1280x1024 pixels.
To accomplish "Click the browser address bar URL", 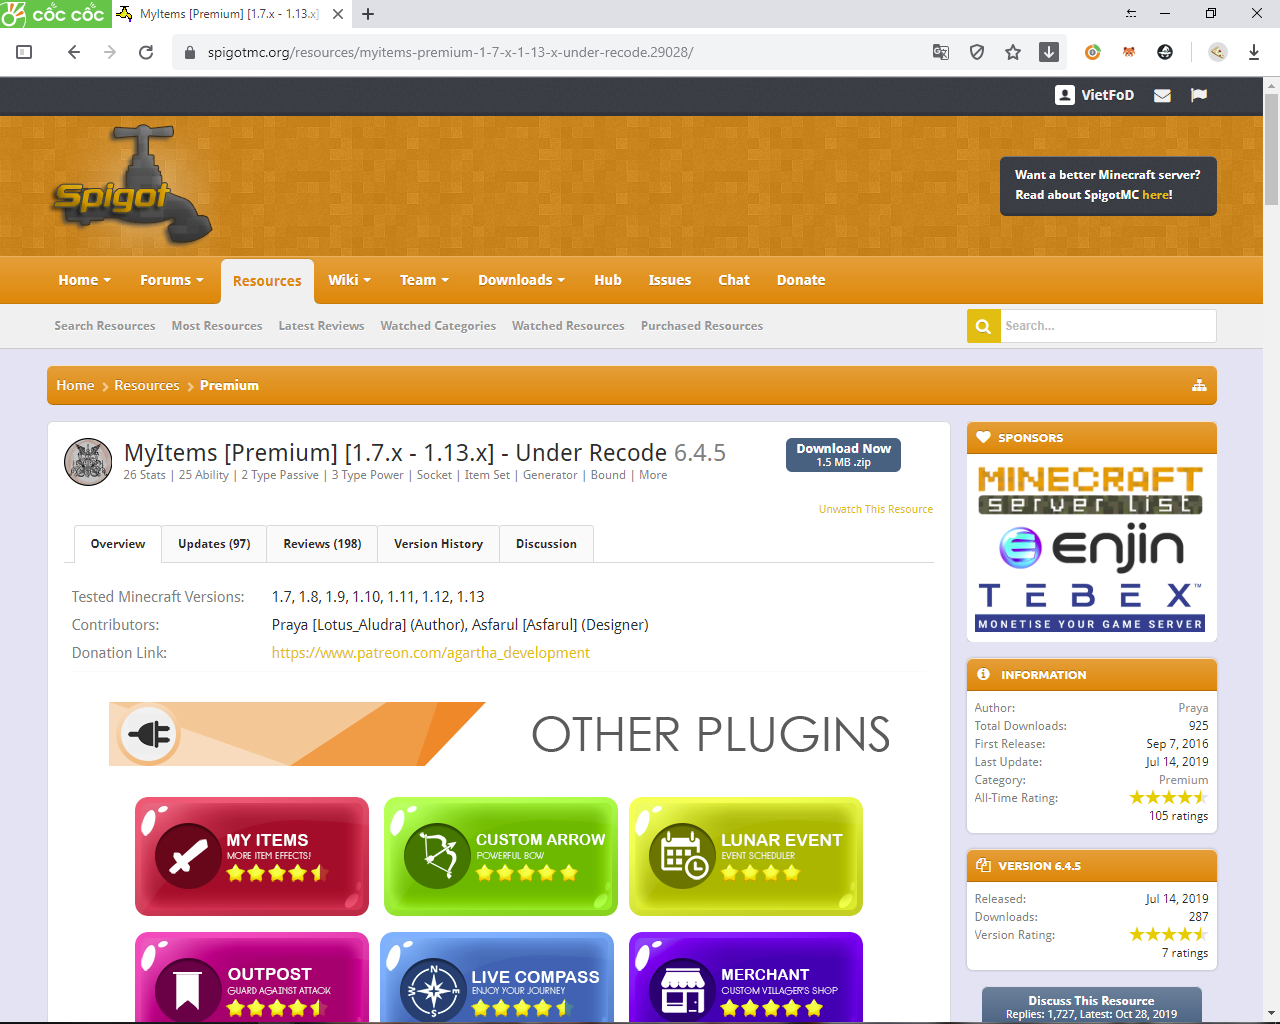I will pos(450,52).
